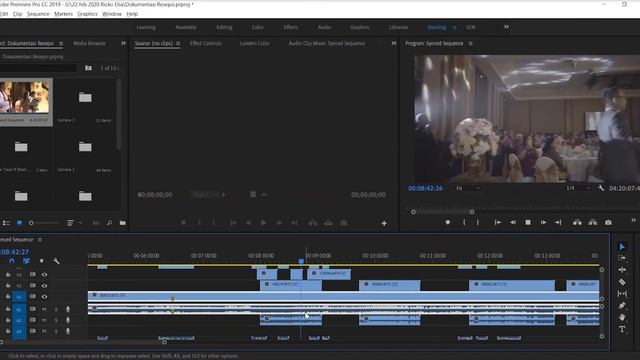Select the Slip tool
The width and height of the screenshot is (640, 360).
[622, 293]
